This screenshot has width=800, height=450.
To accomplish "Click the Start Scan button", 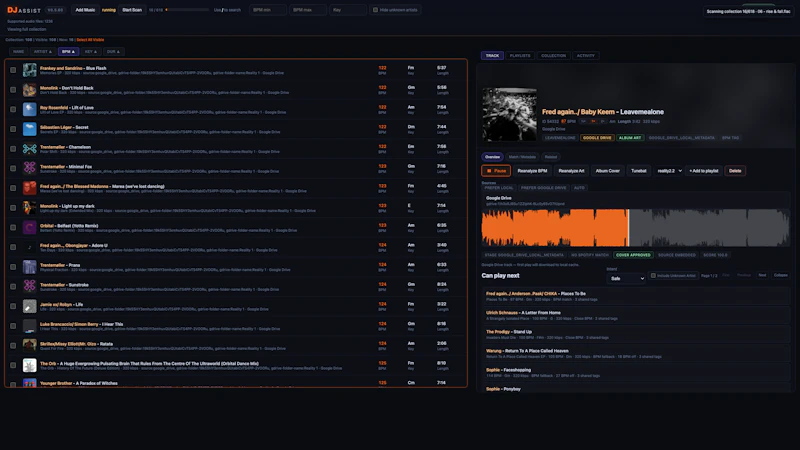I will tap(132, 10).
